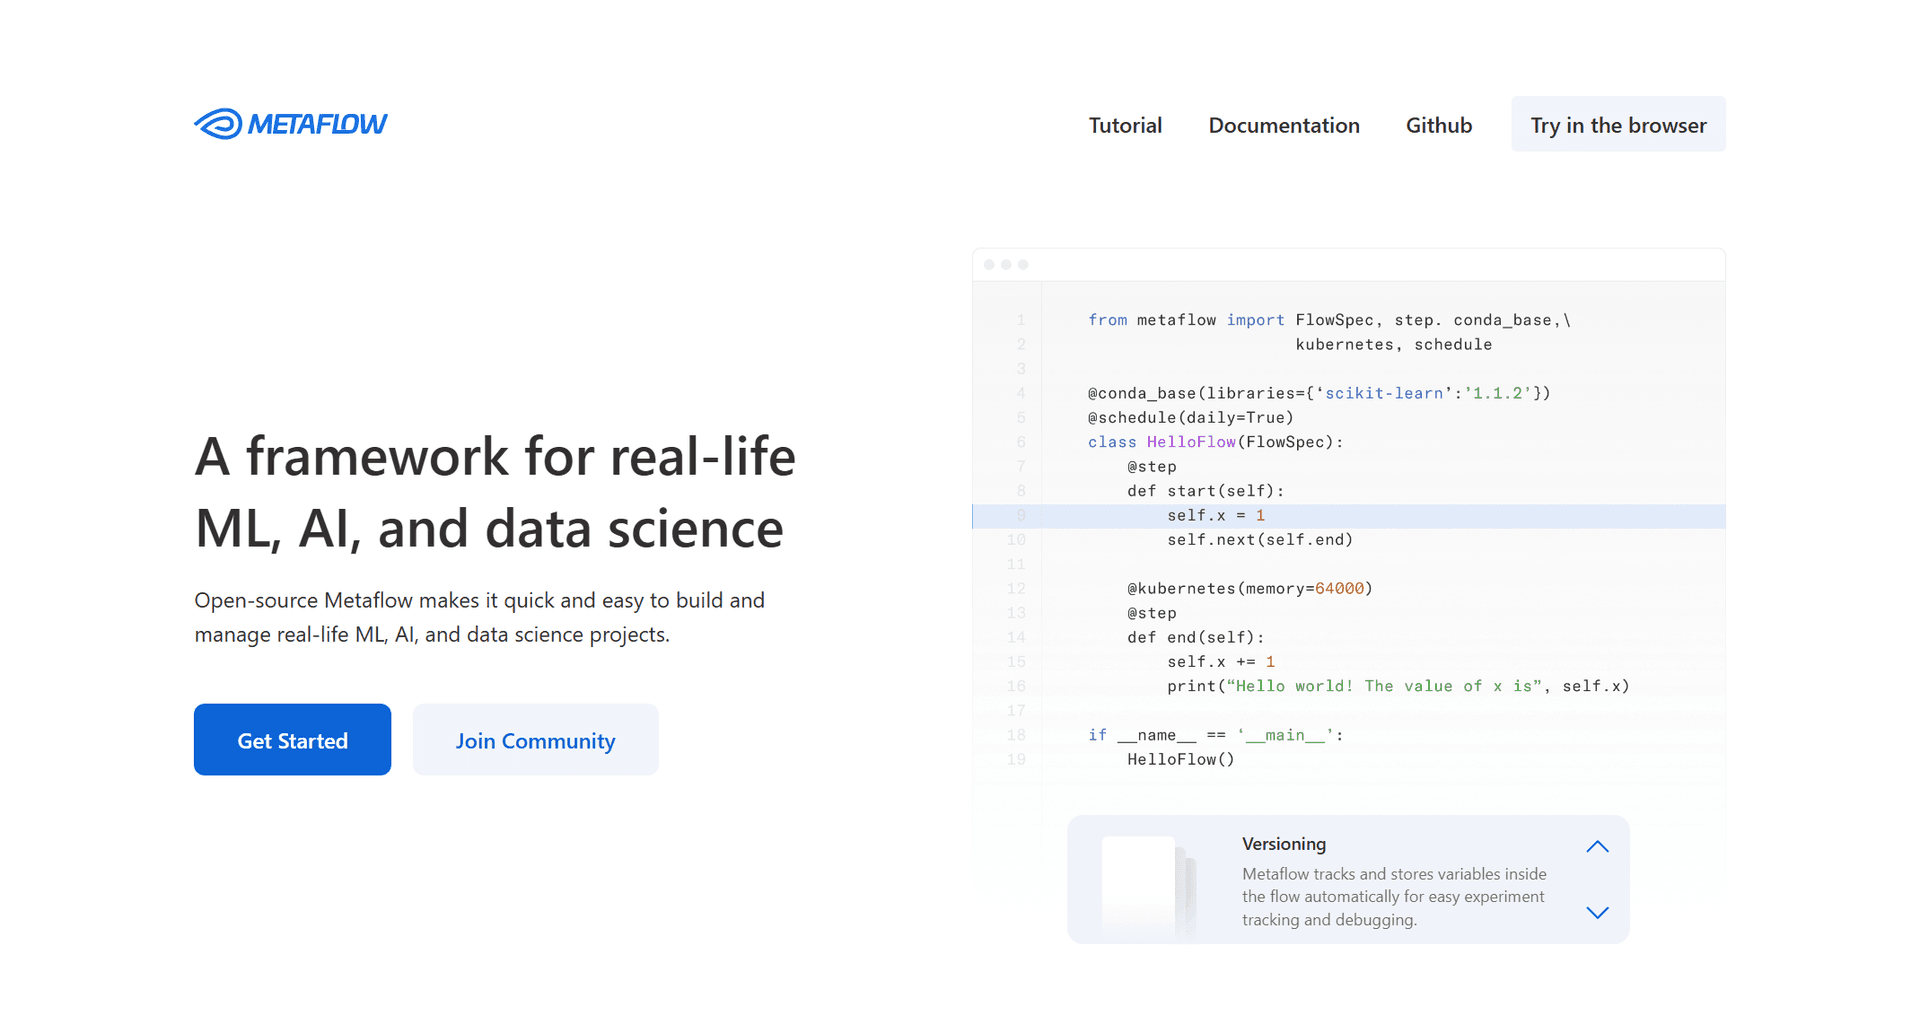The width and height of the screenshot is (1920, 1015).
Task: Go to the Documentation page
Action: tap(1284, 125)
